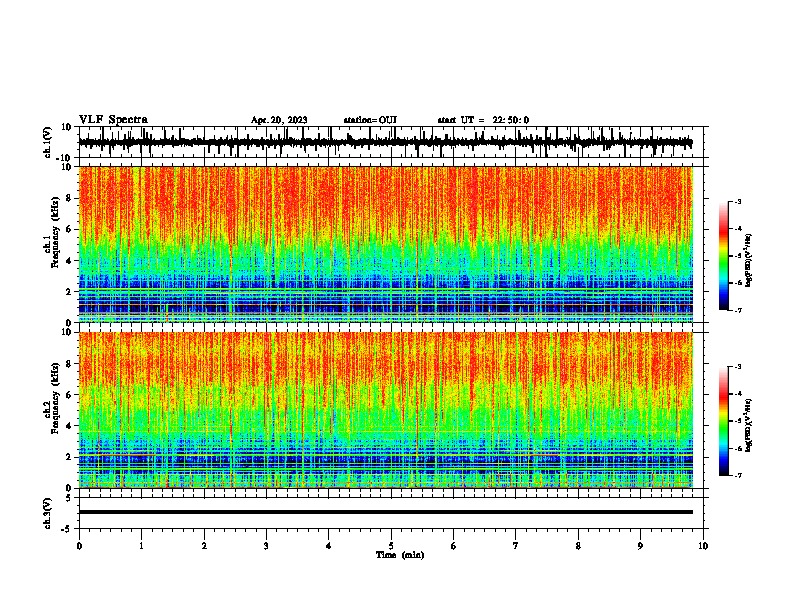The image size is (792, 612).
Task: Click the 'ch.3(V)' axis label
Action: [48, 513]
